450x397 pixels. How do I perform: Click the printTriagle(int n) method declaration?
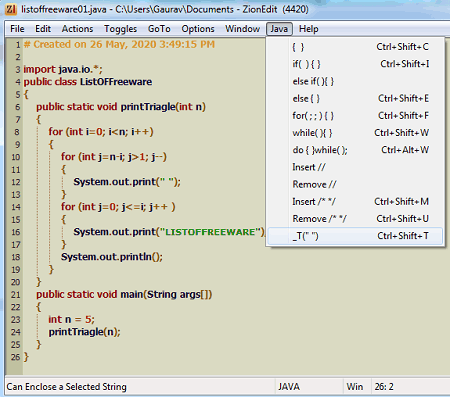tap(121, 107)
